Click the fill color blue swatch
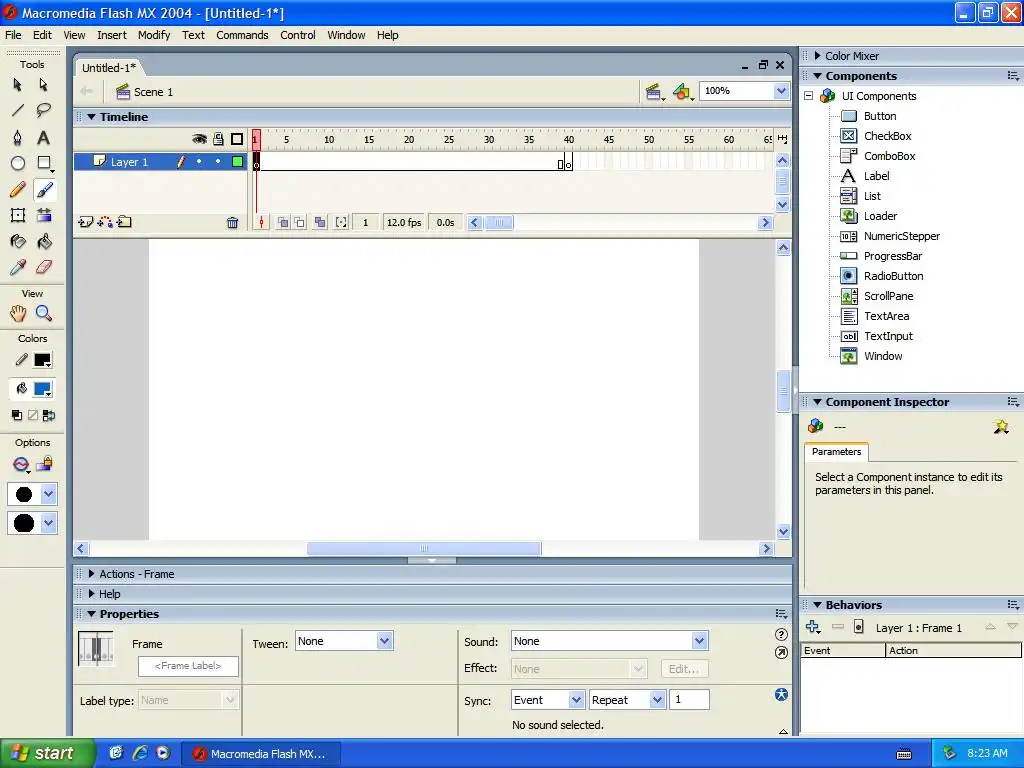 tap(43, 389)
